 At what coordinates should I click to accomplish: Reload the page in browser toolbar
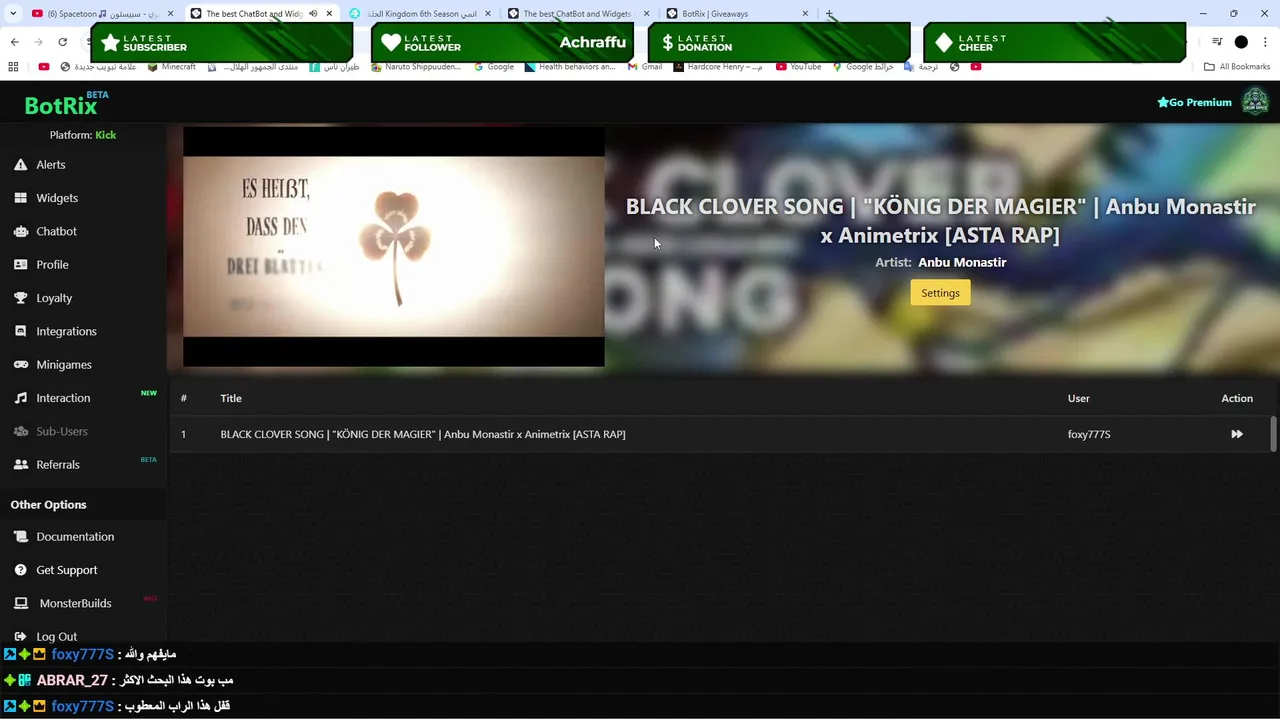pos(62,42)
